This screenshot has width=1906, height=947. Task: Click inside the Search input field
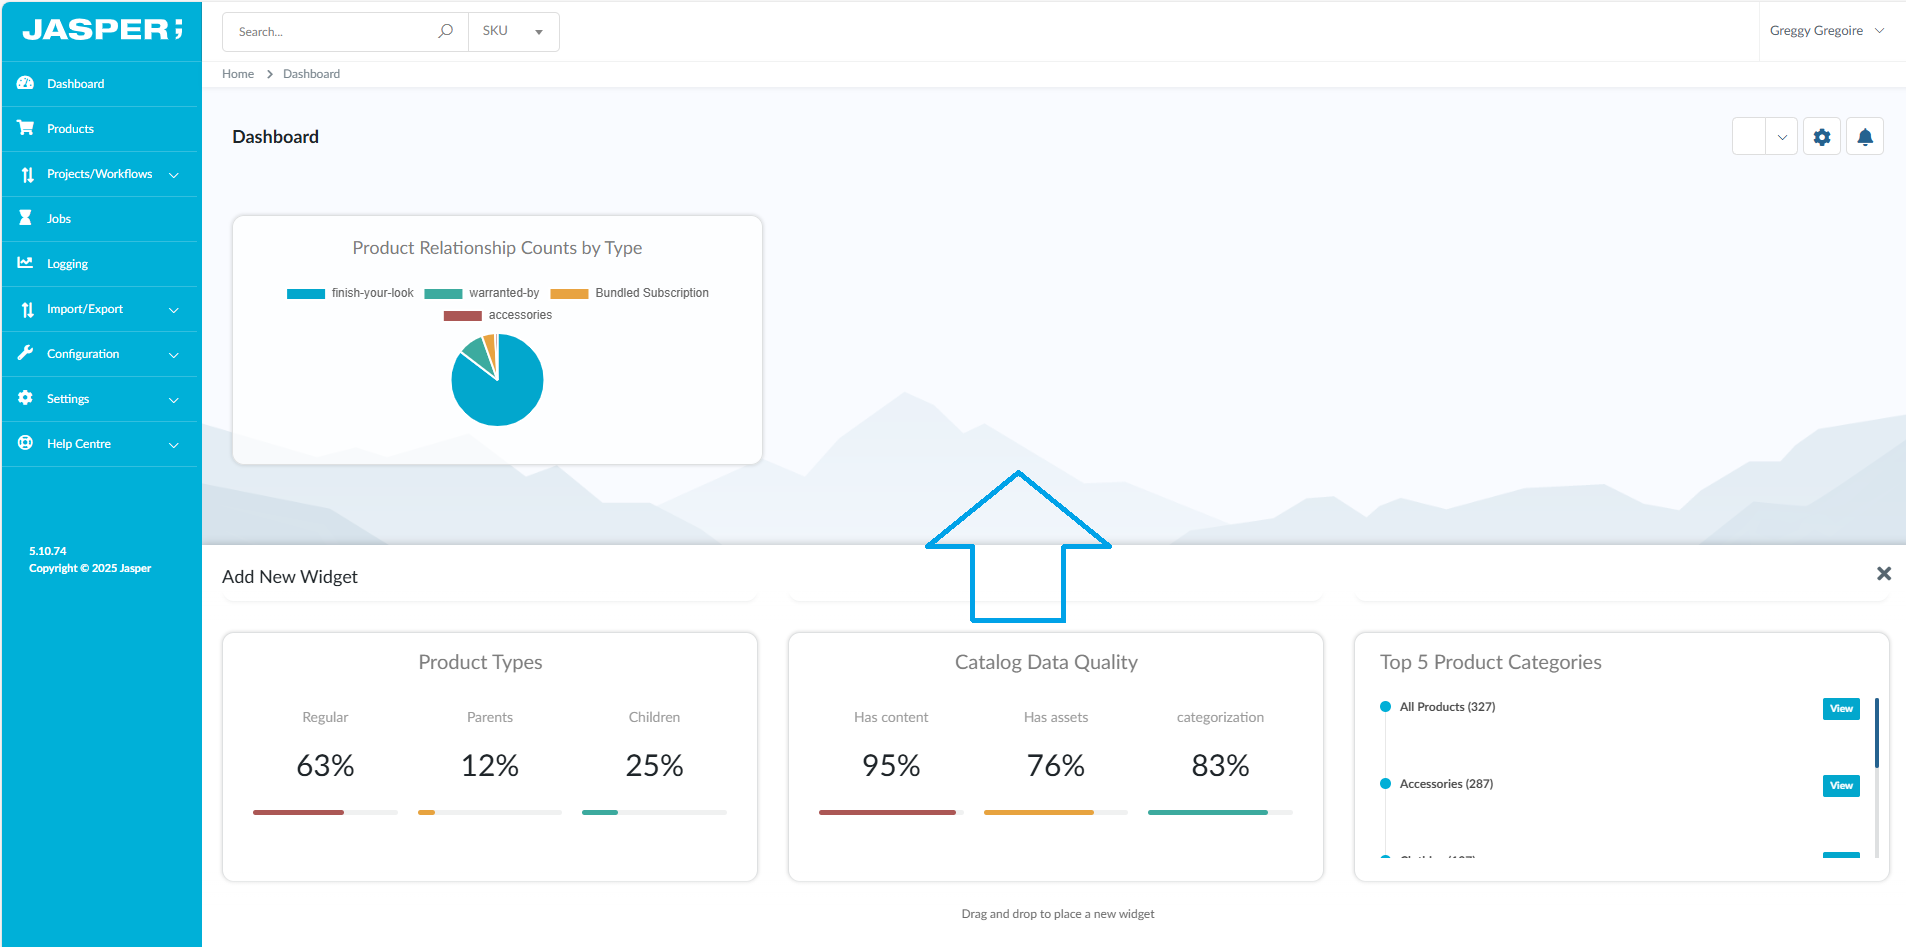tap(330, 32)
